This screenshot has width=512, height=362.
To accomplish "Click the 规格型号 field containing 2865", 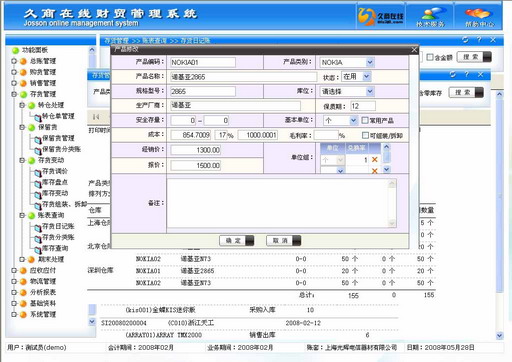I will [203, 91].
